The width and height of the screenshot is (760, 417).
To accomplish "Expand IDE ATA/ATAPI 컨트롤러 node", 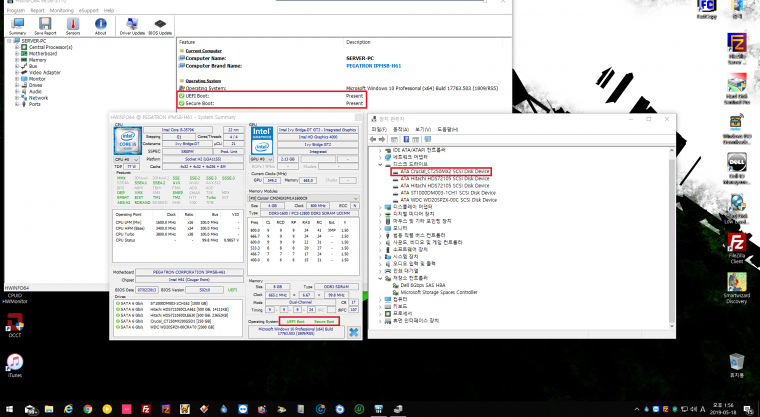I will click(380, 150).
